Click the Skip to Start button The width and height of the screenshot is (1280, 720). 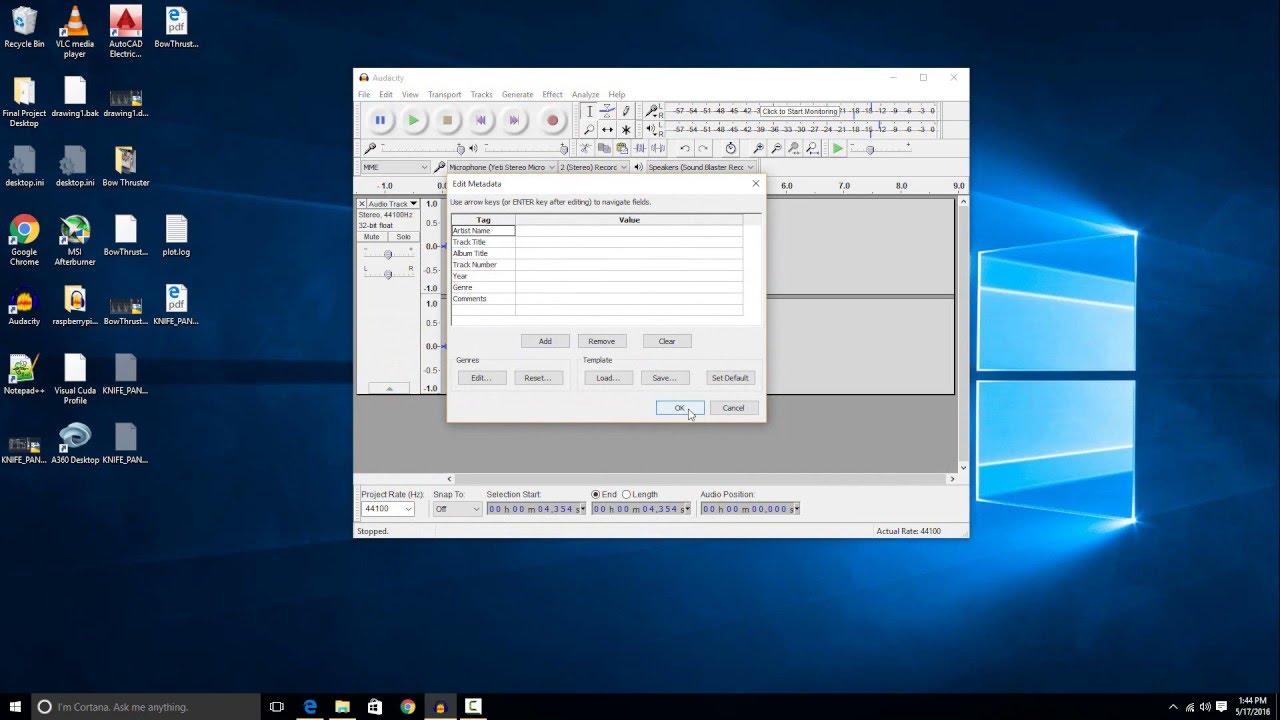pyautogui.click(x=481, y=120)
